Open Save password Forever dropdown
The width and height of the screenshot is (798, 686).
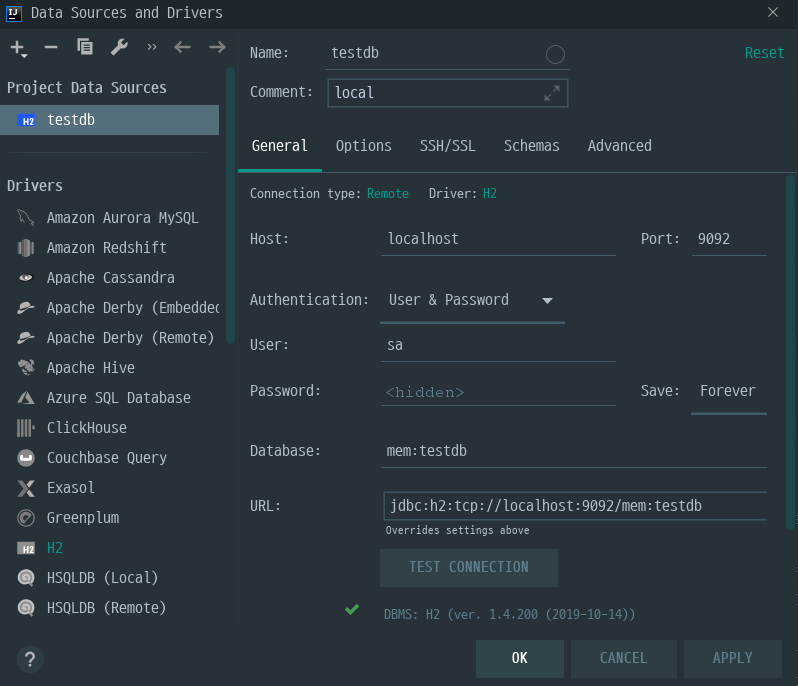point(729,391)
